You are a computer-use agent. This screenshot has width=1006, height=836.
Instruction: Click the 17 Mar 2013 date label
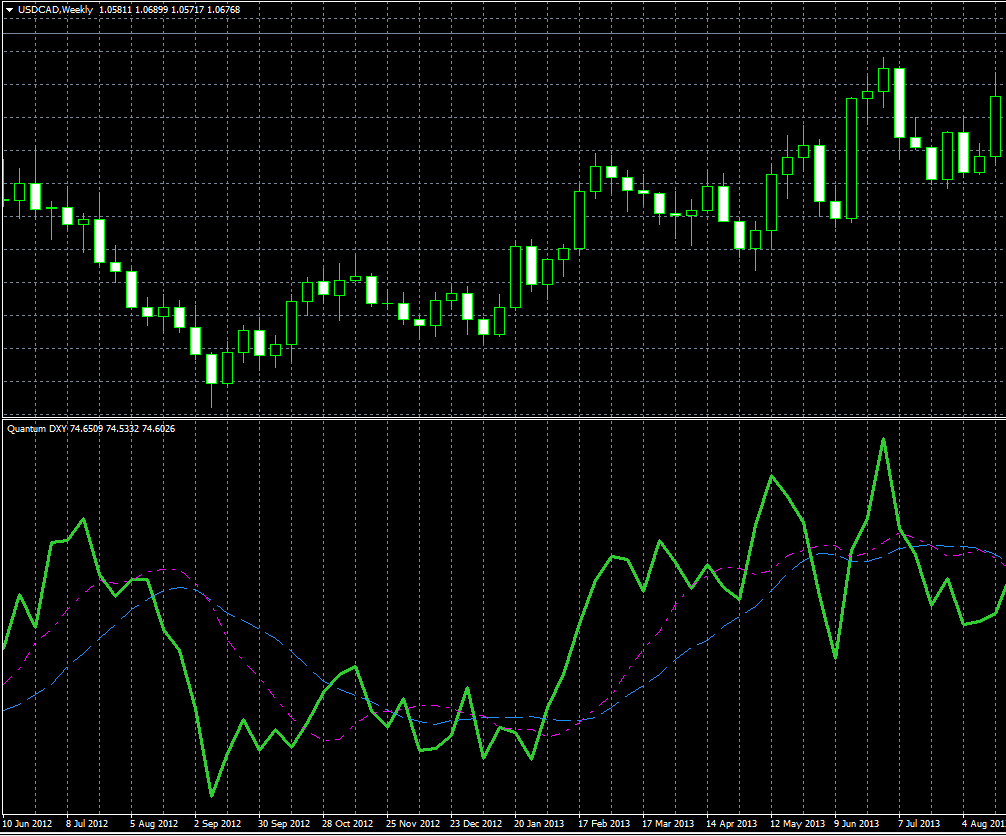coord(668,824)
